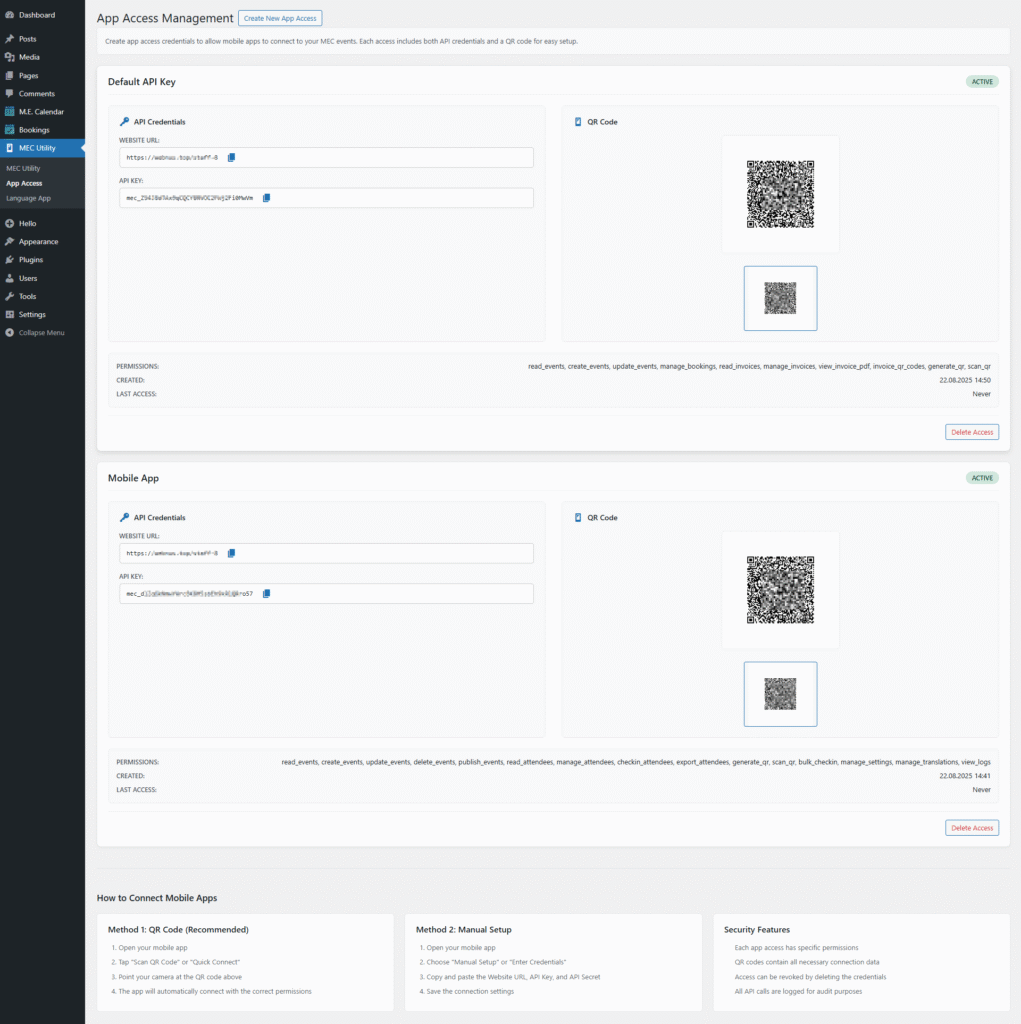Click the Mobile App API key field
Screen dimensions: 1021x1024
326,594
